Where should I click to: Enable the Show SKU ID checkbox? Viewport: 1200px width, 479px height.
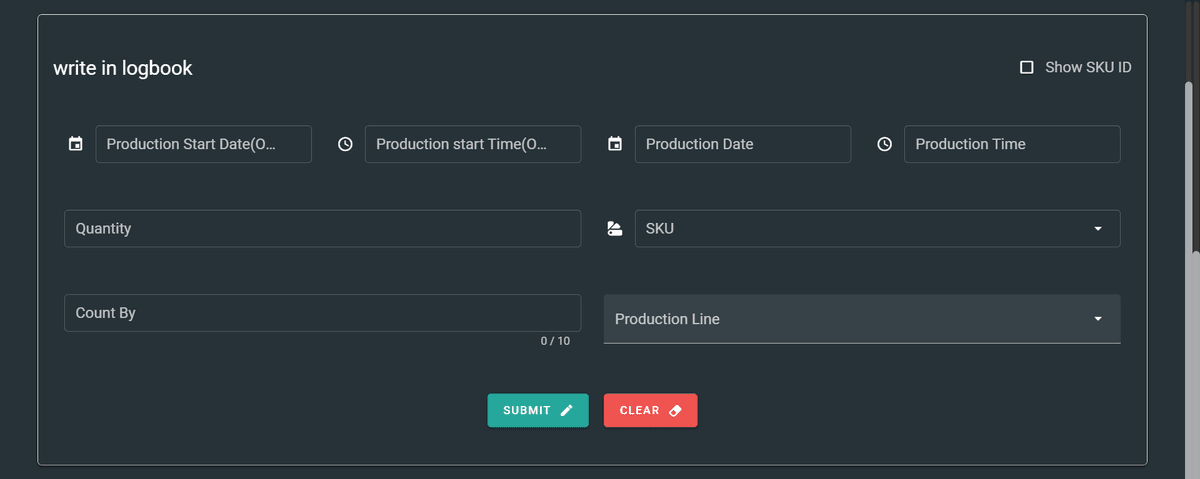click(1026, 67)
